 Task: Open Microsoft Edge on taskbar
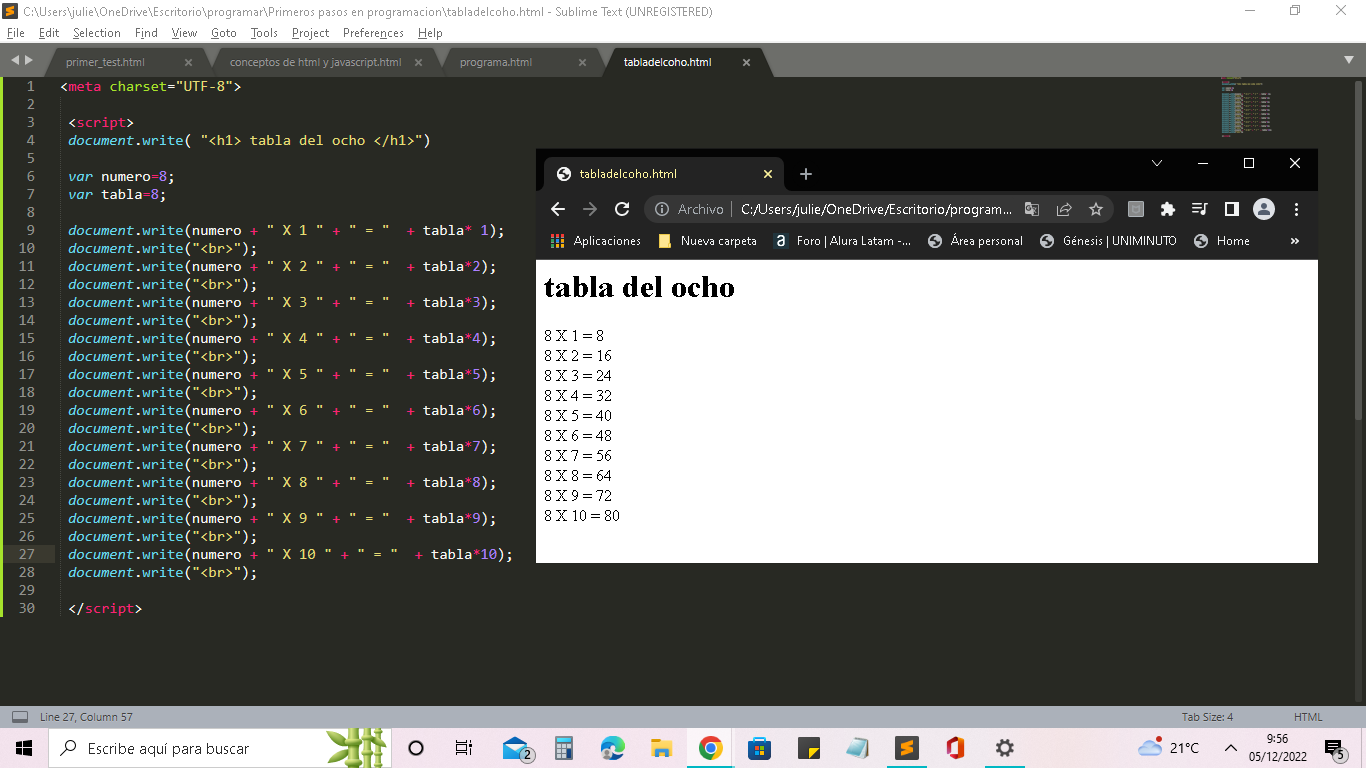coord(612,748)
